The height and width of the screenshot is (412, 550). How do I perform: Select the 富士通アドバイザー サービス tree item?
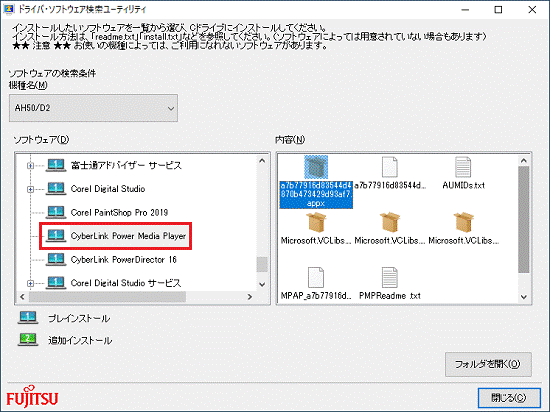(126, 166)
